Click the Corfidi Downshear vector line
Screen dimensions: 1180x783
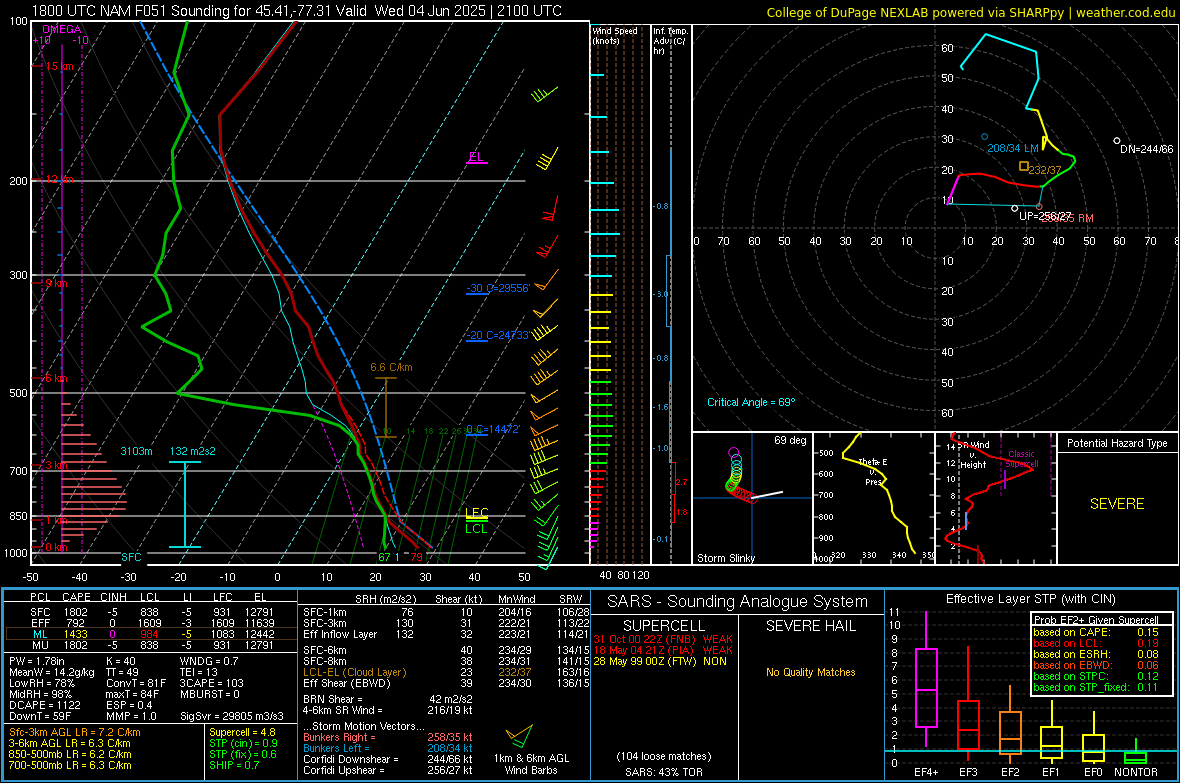tap(388, 759)
